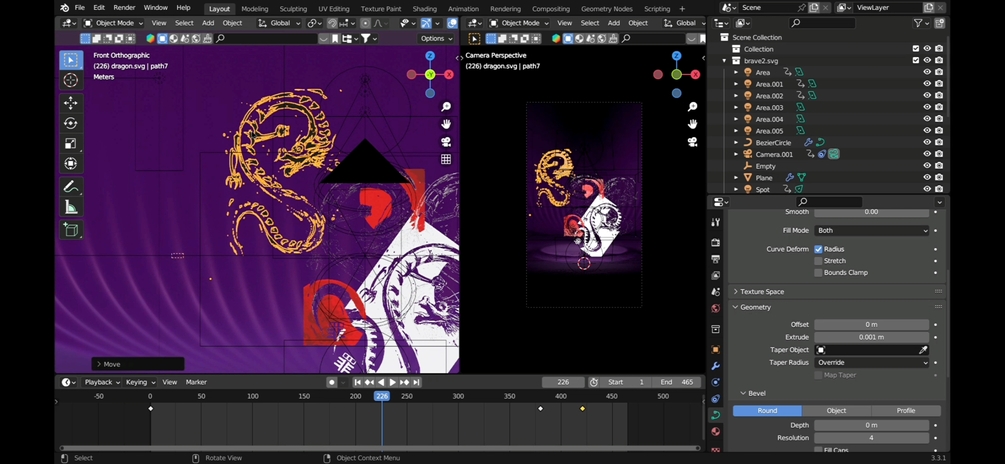Select Round bevel mode button
This screenshot has height=464, width=1005.
tap(767, 410)
